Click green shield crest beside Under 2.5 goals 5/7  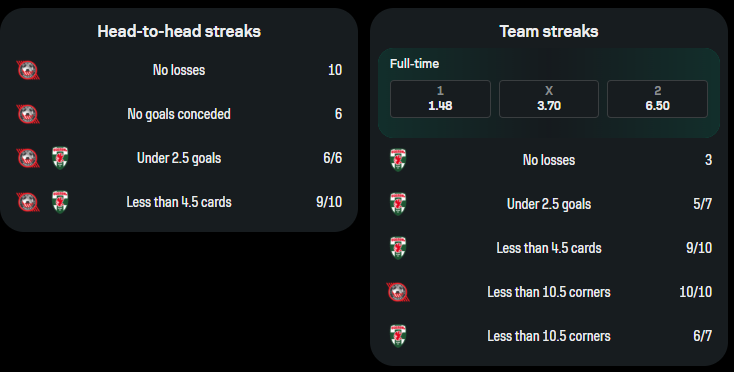click(398, 204)
